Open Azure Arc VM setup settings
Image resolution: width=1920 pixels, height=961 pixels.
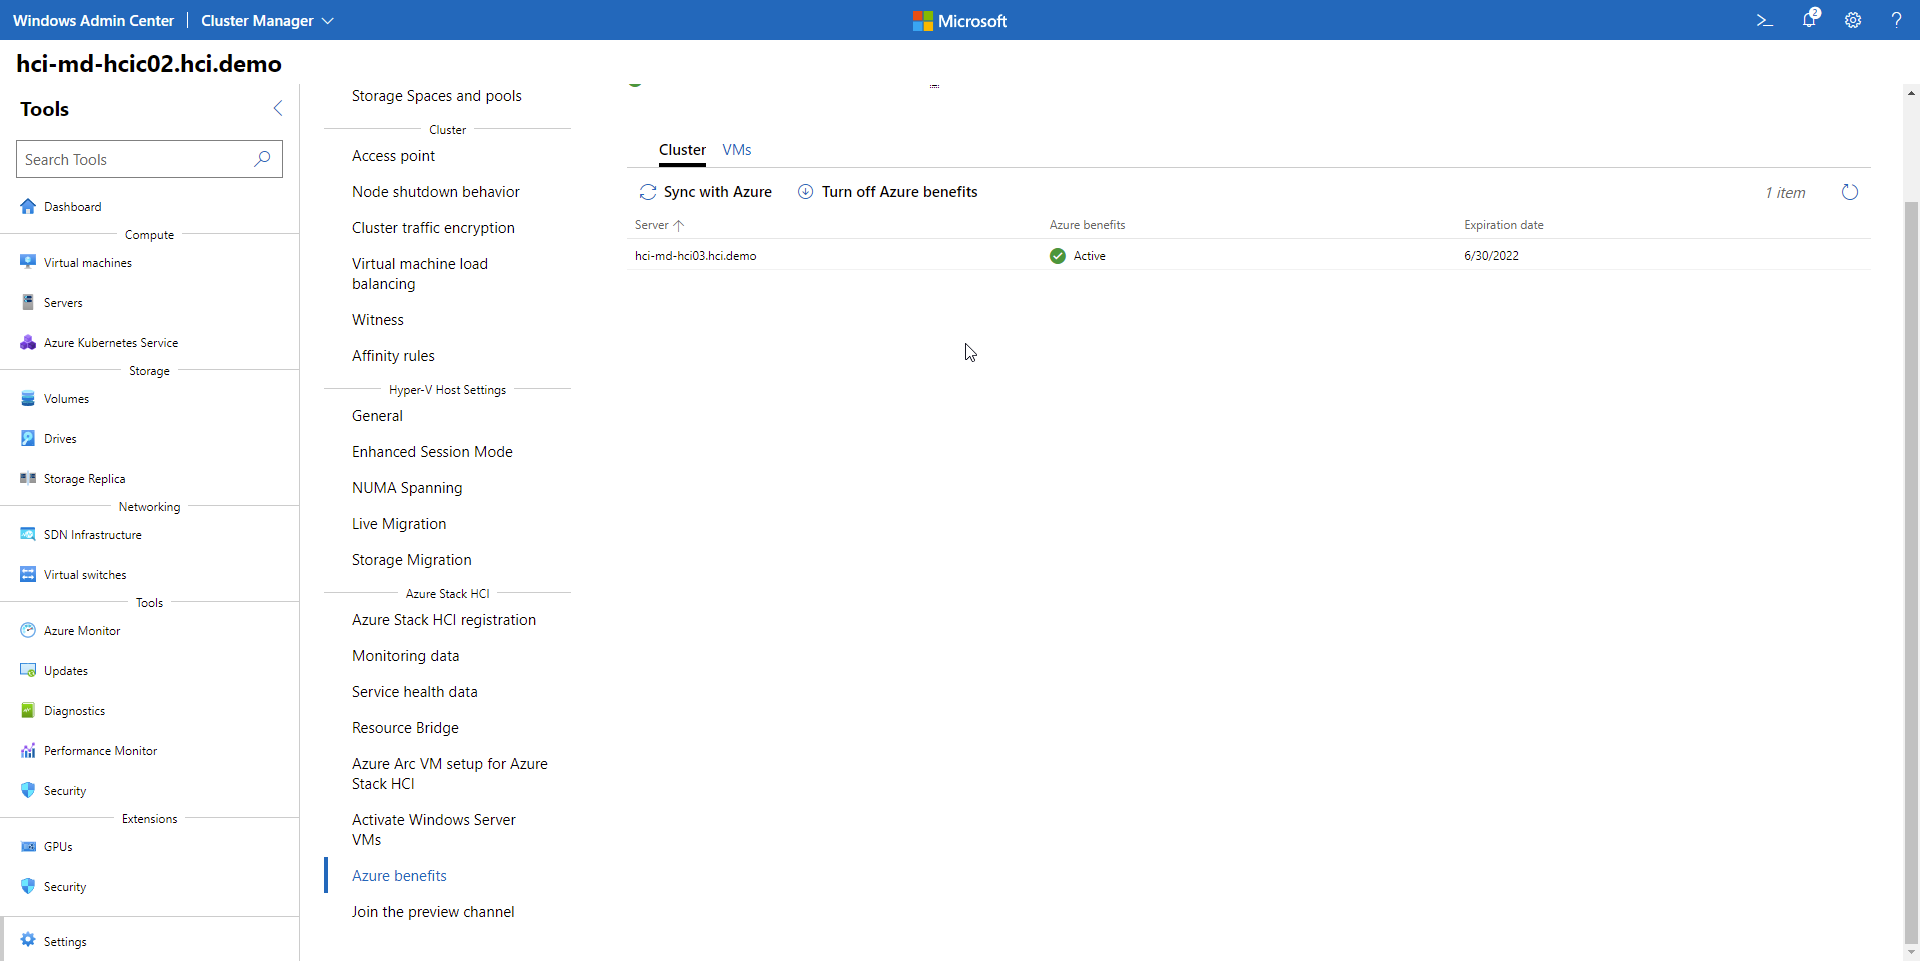[x=449, y=774]
